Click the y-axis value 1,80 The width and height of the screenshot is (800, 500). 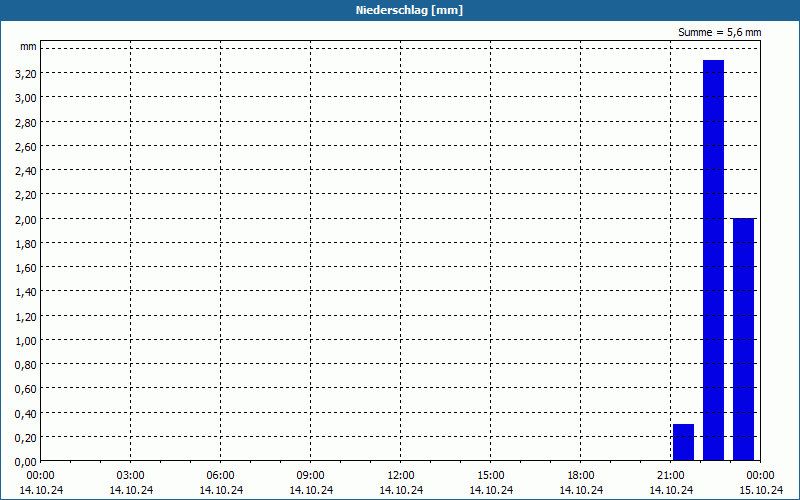point(26,244)
